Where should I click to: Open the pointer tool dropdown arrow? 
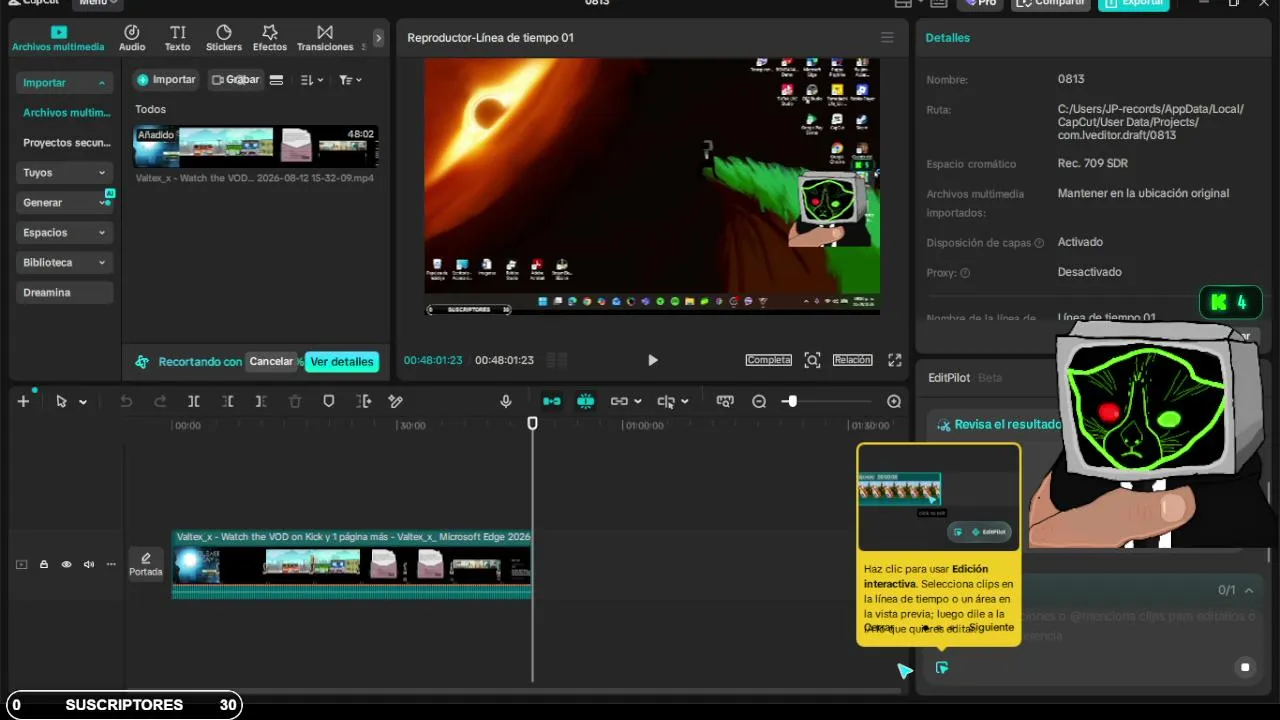83,402
